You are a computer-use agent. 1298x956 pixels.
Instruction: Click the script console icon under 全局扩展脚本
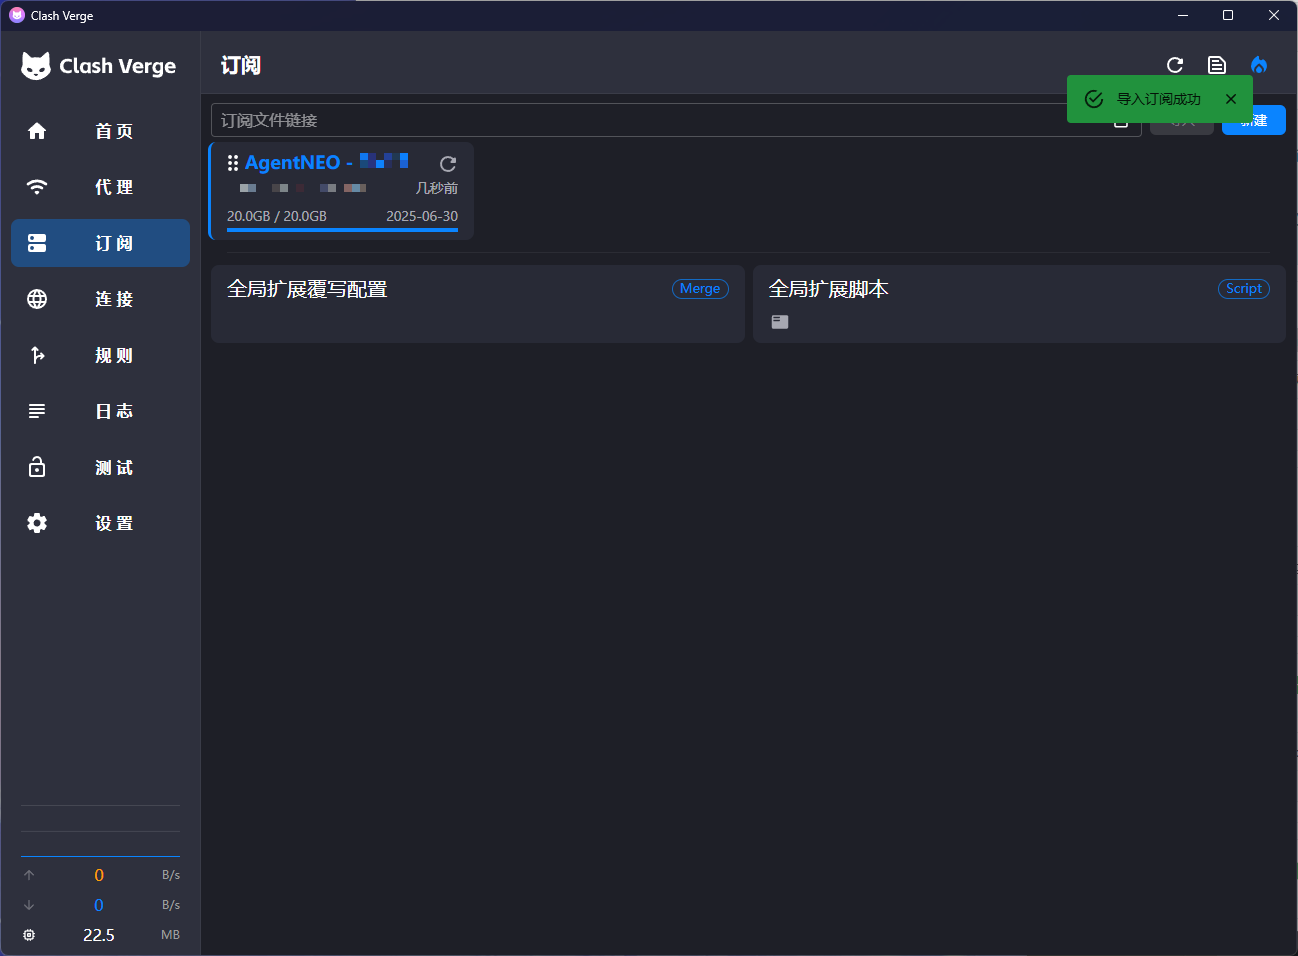click(x=780, y=322)
